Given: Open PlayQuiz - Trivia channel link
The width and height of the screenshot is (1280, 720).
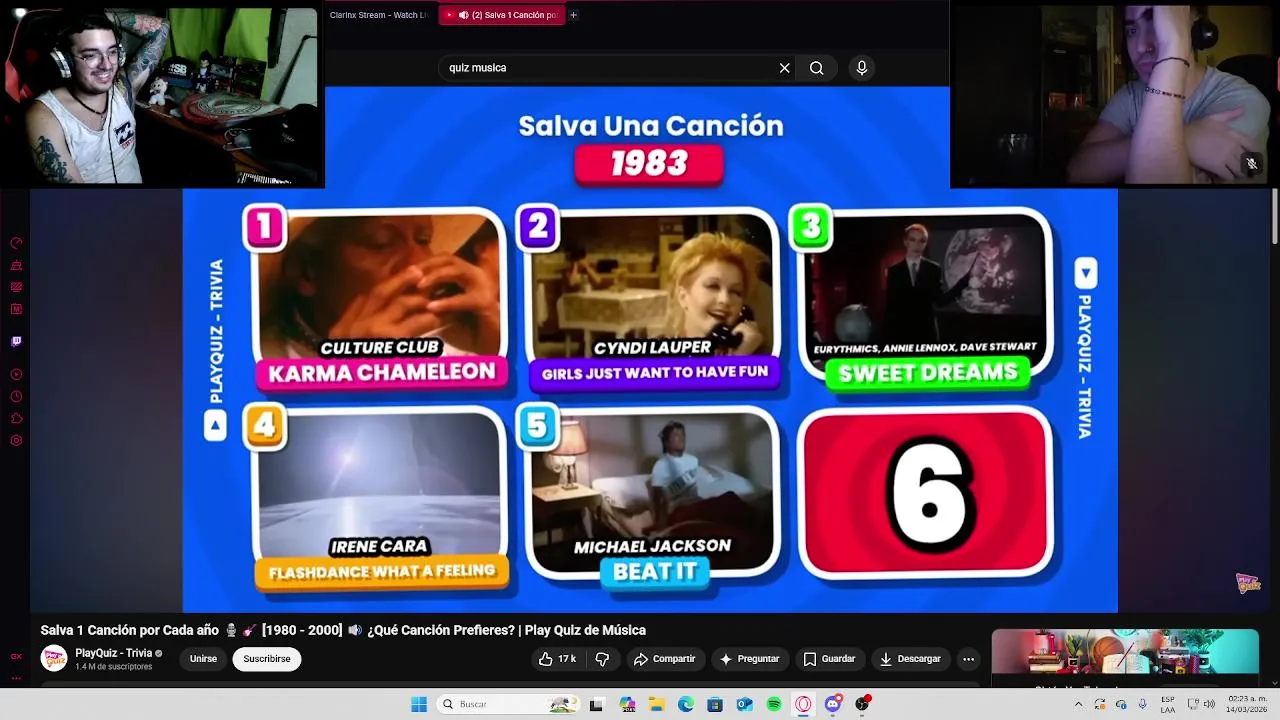Looking at the screenshot, I should pyautogui.click(x=113, y=653).
